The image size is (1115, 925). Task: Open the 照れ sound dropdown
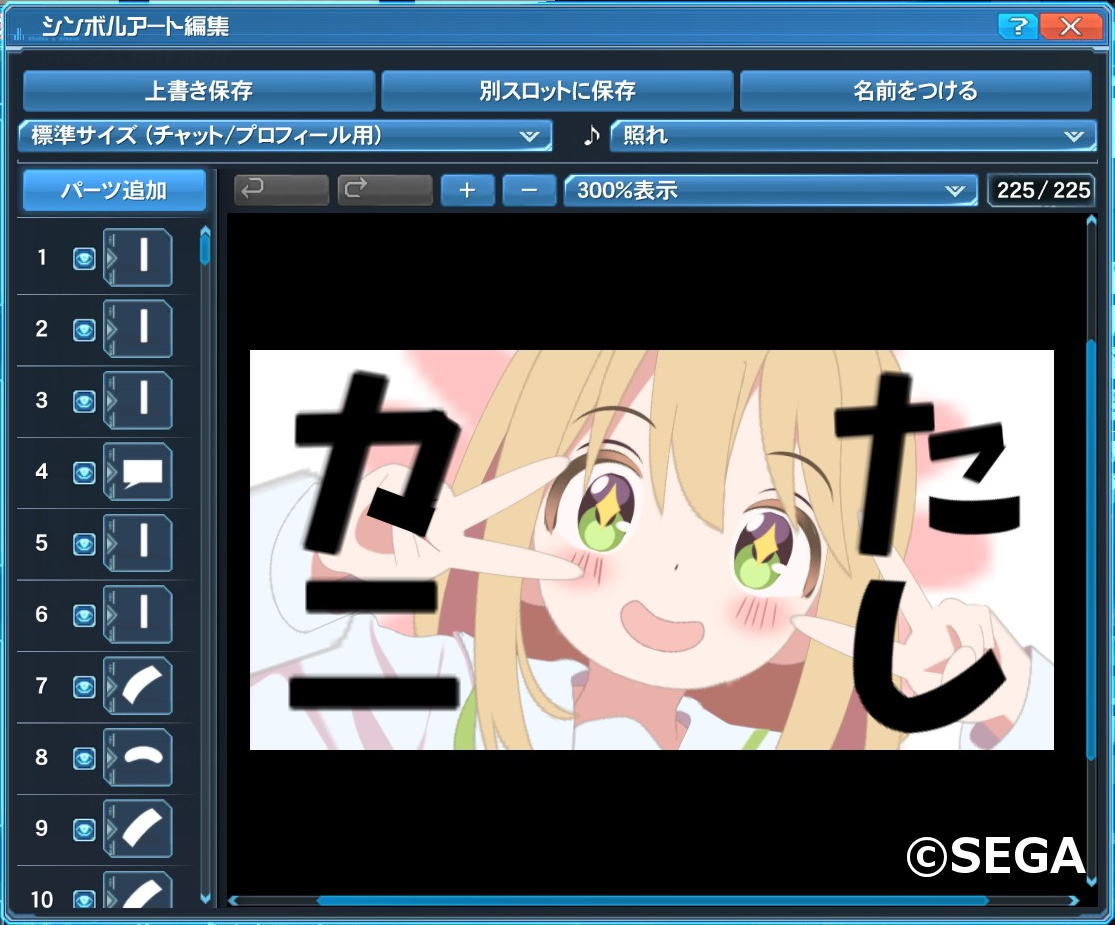pos(853,135)
